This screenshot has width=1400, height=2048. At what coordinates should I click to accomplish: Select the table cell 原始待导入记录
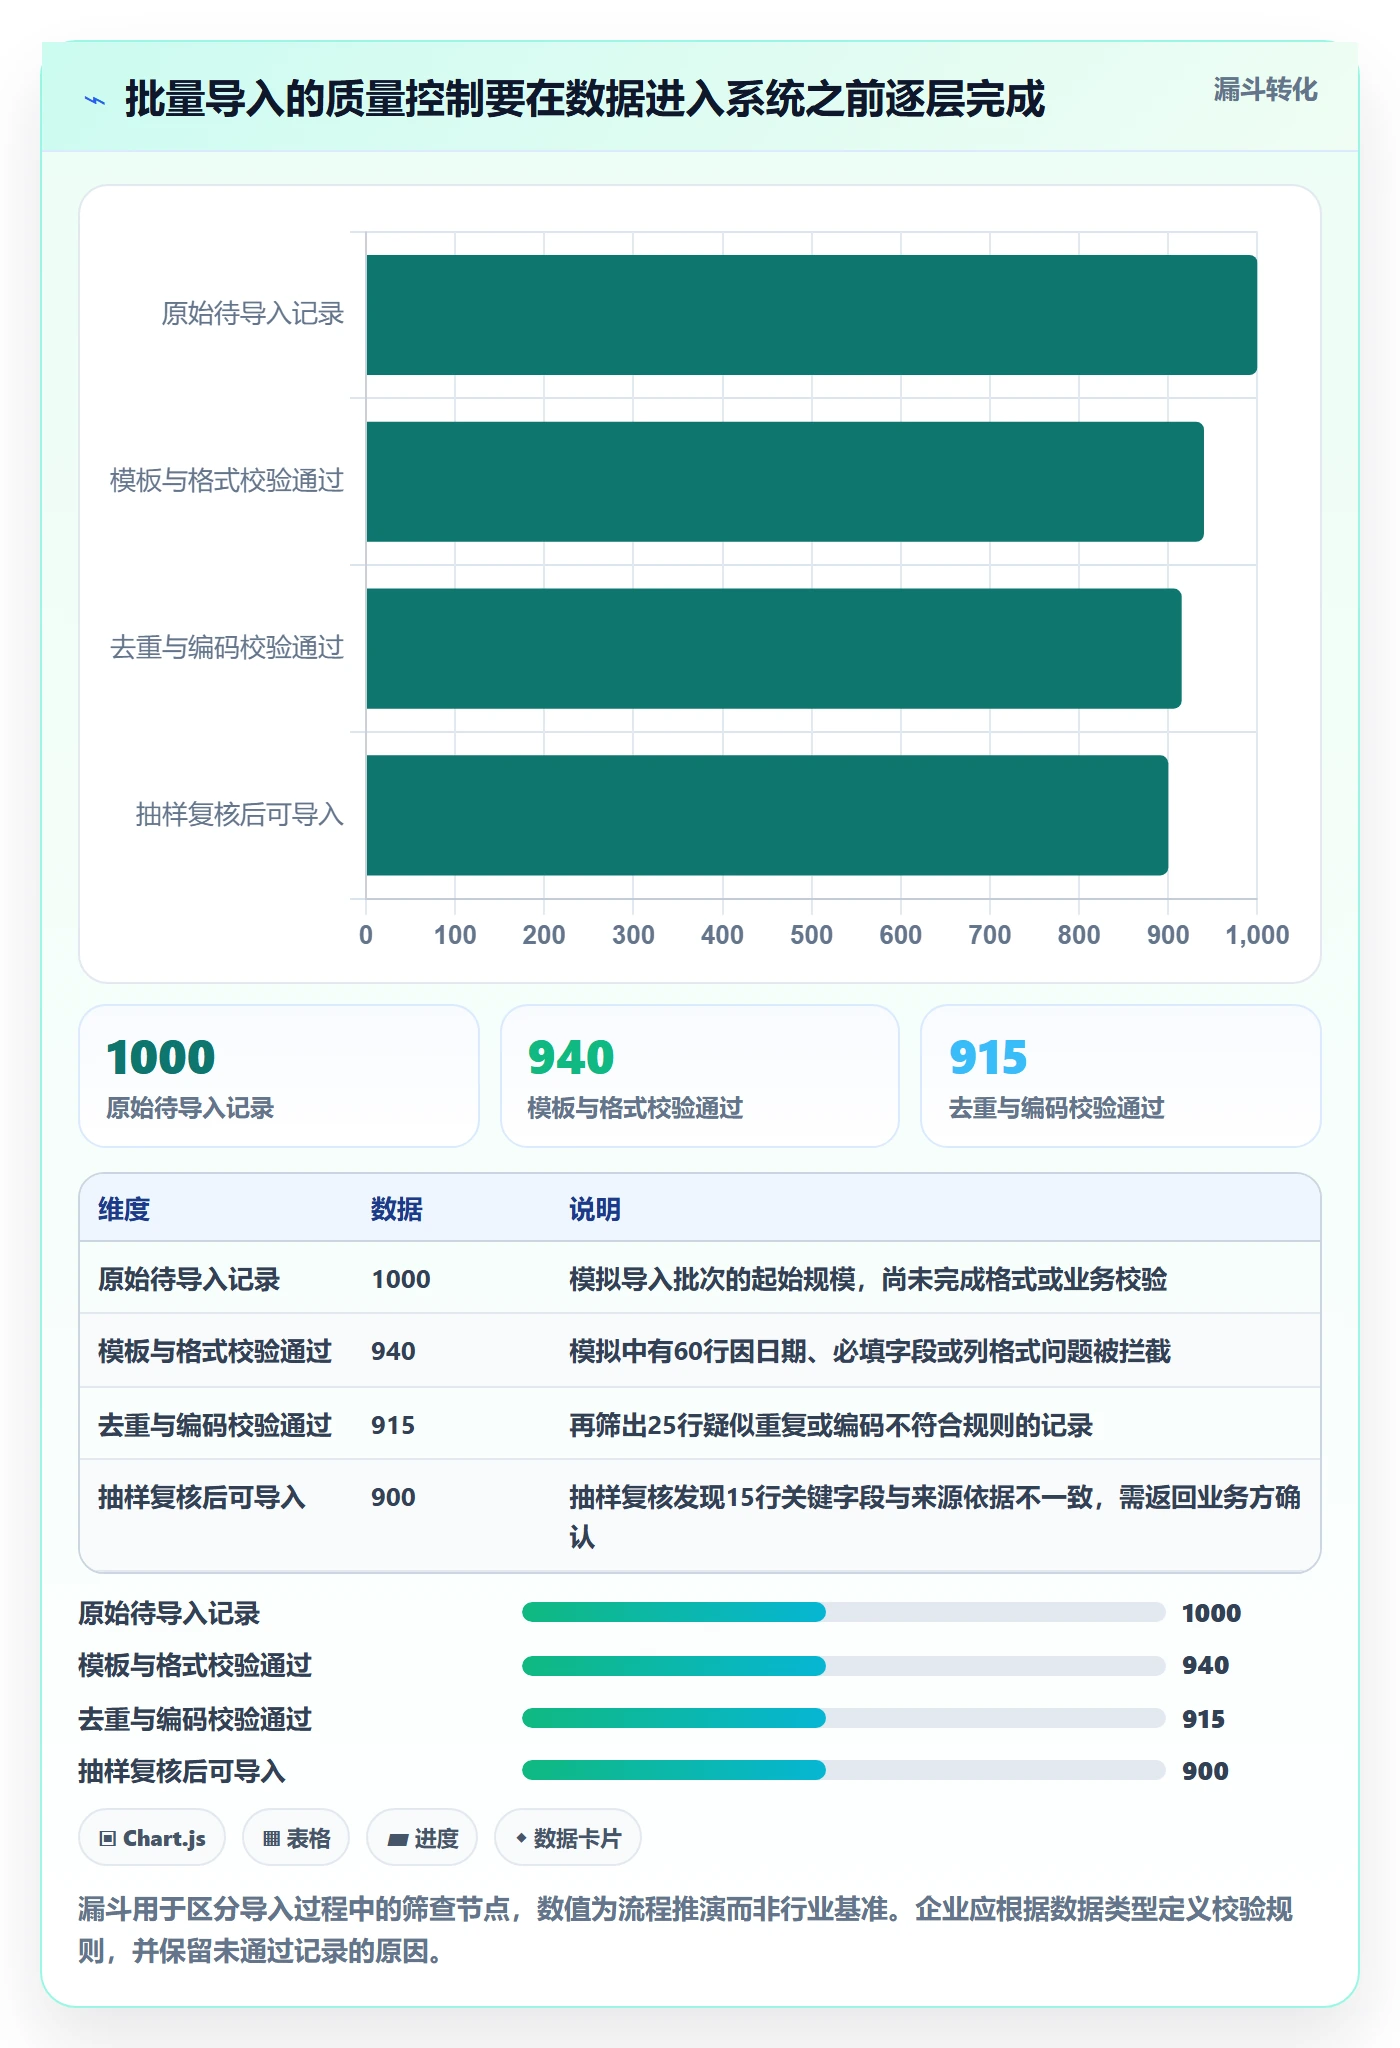(189, 1279)
